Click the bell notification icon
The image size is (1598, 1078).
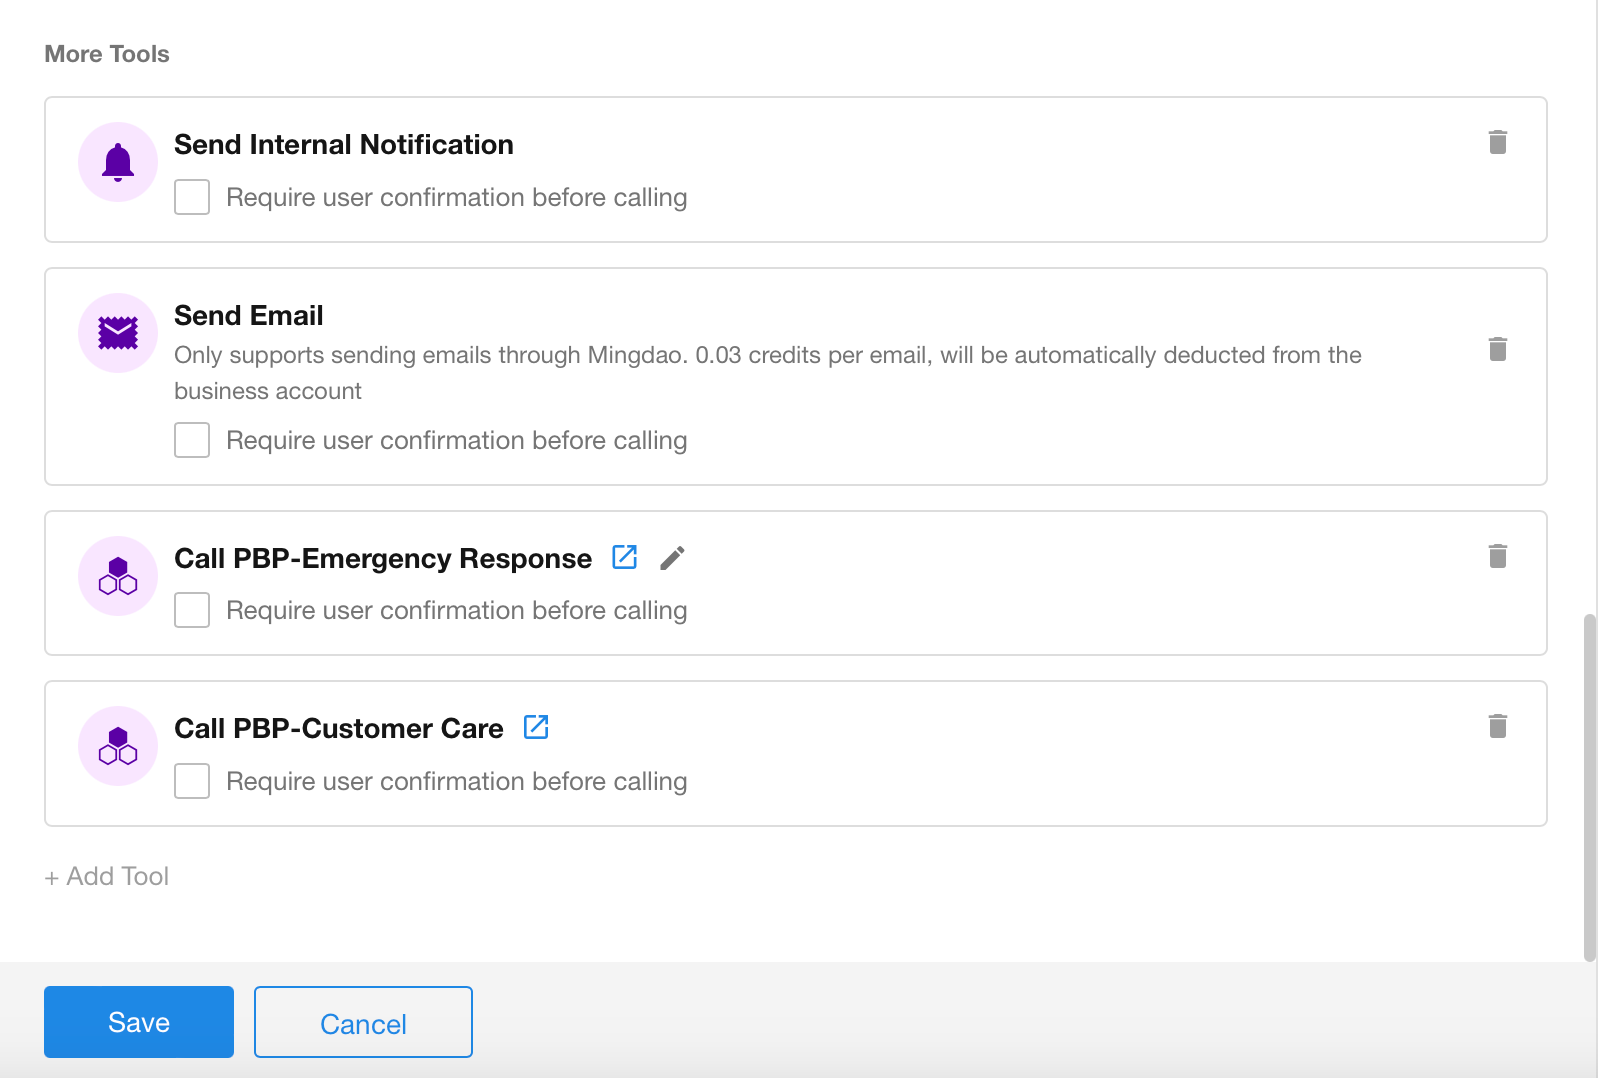point(118,162)
